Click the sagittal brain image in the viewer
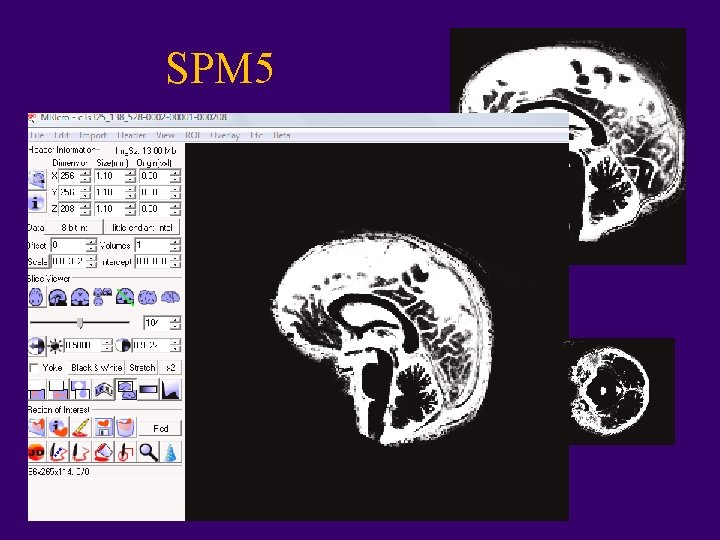The width and height of the screenshot is (720, 540). (x=381, y=340)
